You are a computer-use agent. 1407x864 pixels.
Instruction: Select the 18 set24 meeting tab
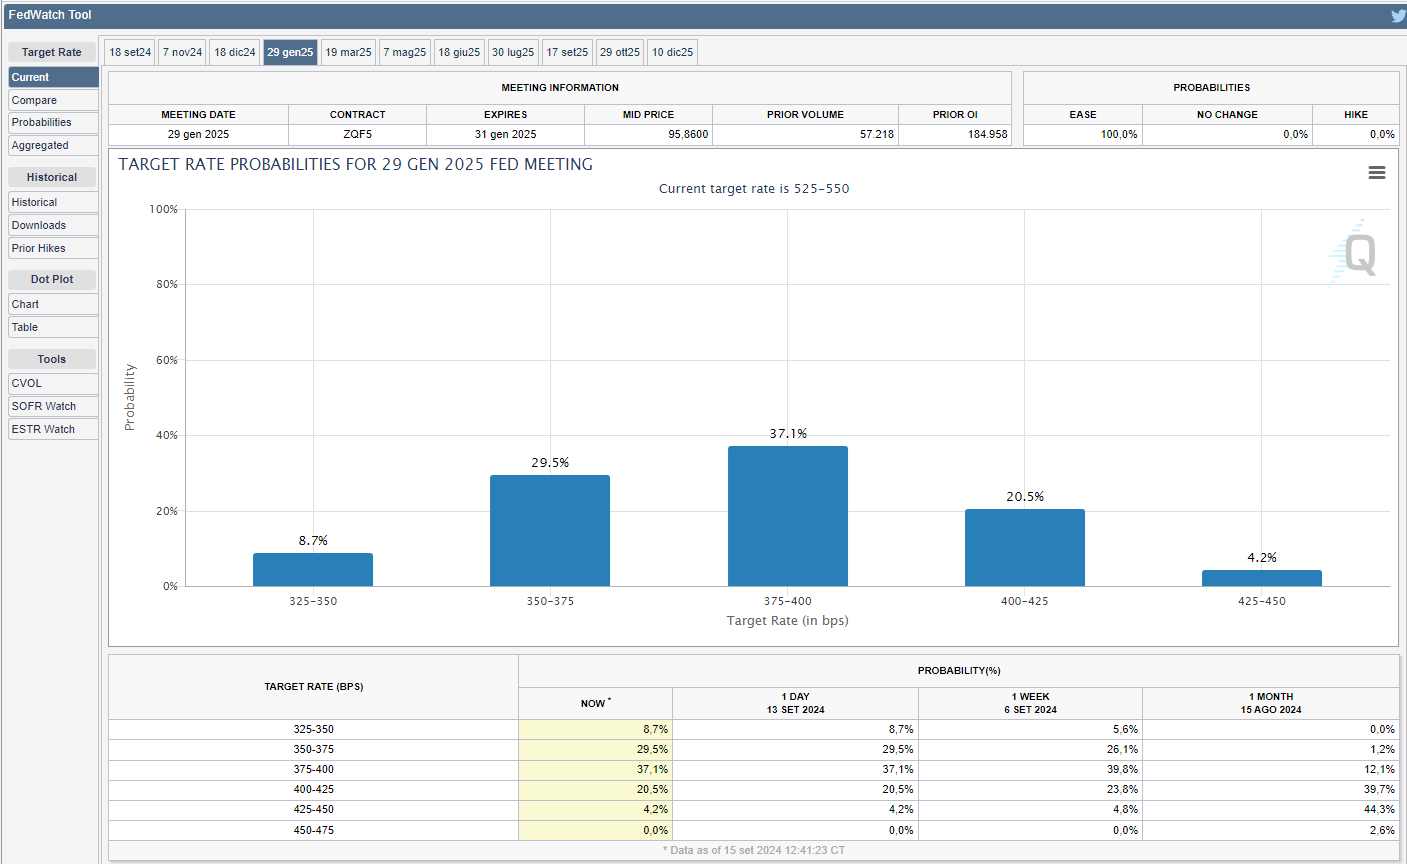[x=130, y=52]
